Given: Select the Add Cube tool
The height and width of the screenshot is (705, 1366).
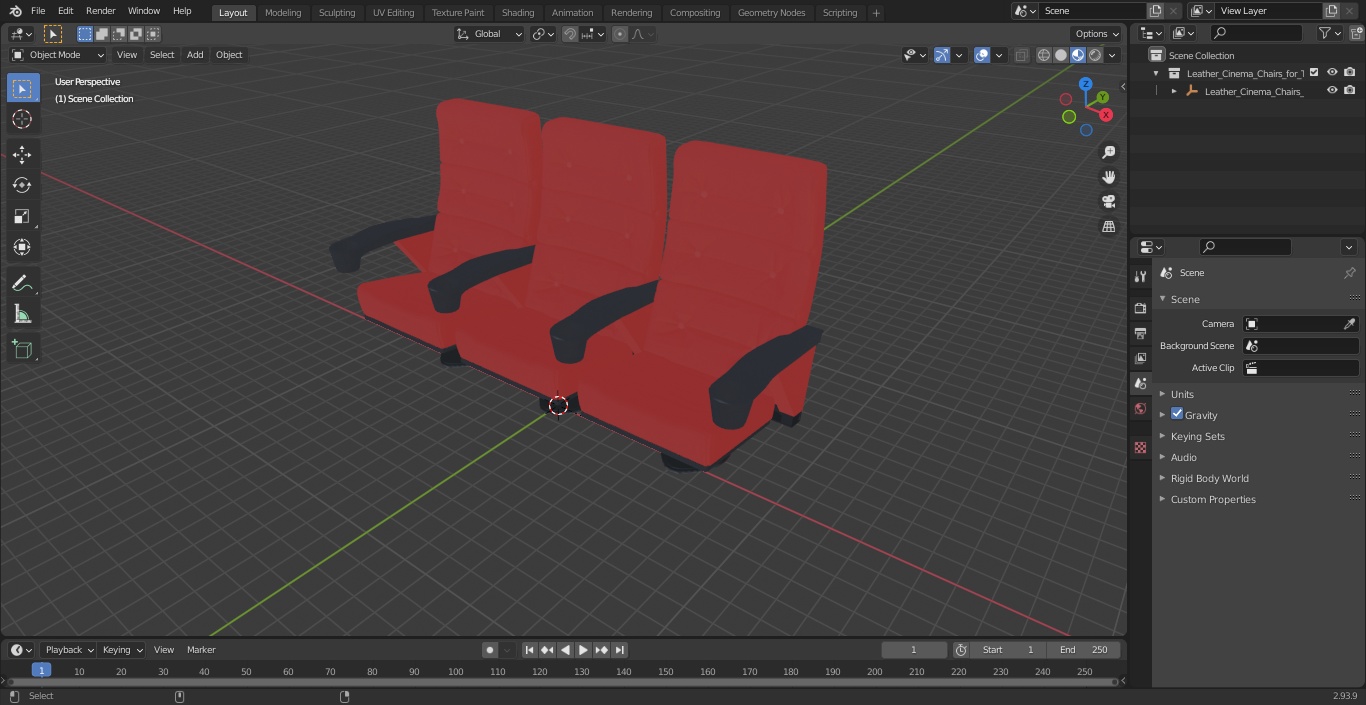Looking at the screenshot, I should pyautogui.click(x=22, y=350).
